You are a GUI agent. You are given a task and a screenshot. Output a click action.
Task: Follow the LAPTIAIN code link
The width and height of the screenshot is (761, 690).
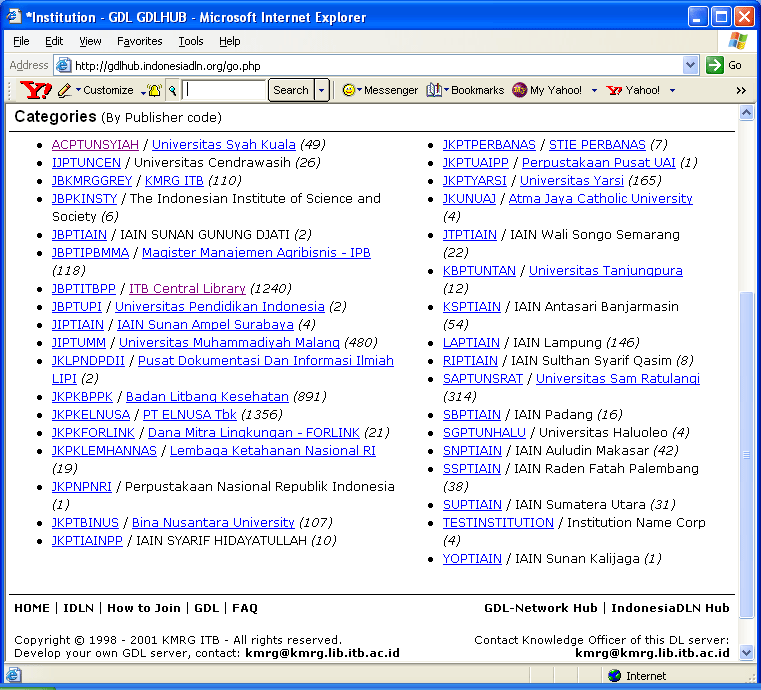[471, 343]
